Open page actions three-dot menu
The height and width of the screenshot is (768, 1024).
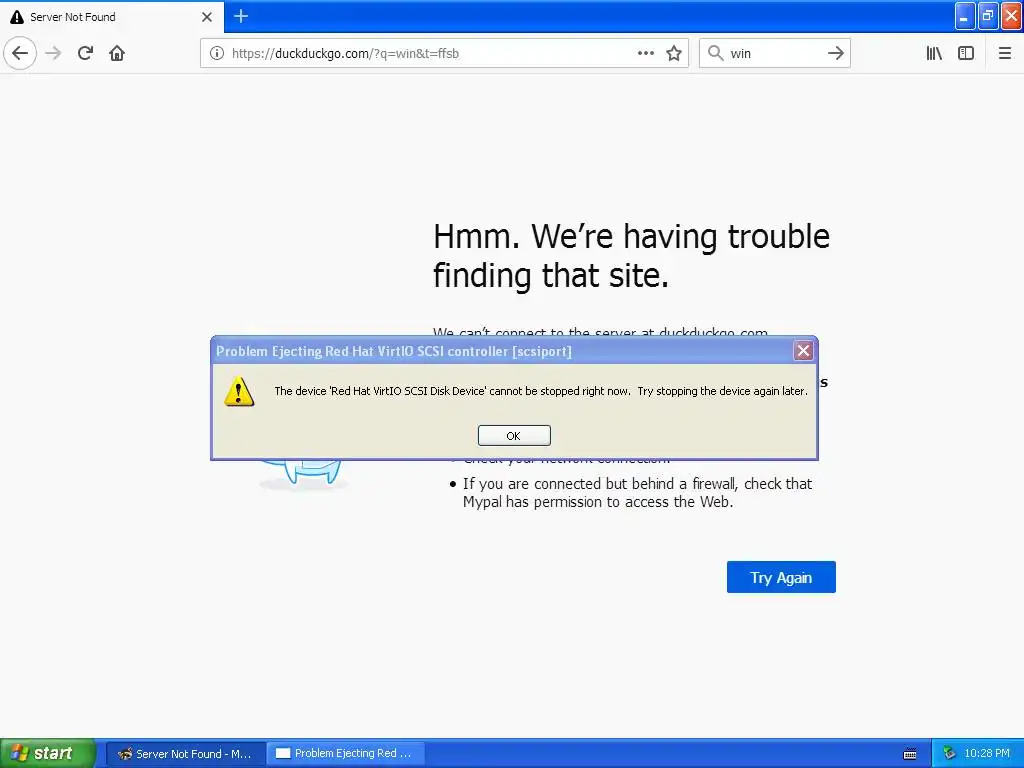click(x=646, y=53)
